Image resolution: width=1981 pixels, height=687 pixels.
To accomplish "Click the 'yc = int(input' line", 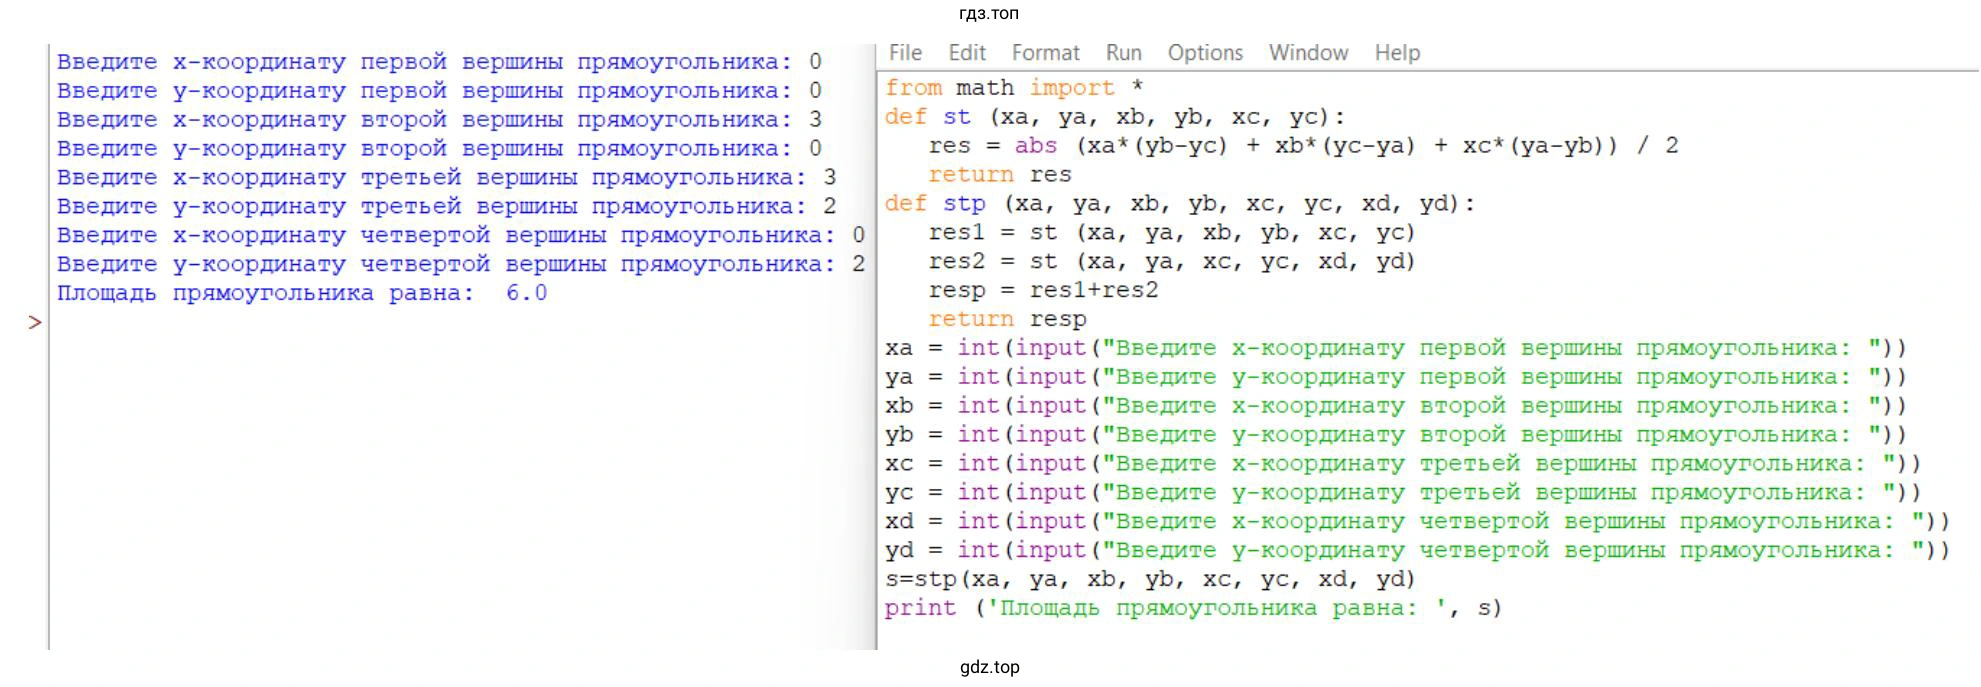I will [1403, 494].
